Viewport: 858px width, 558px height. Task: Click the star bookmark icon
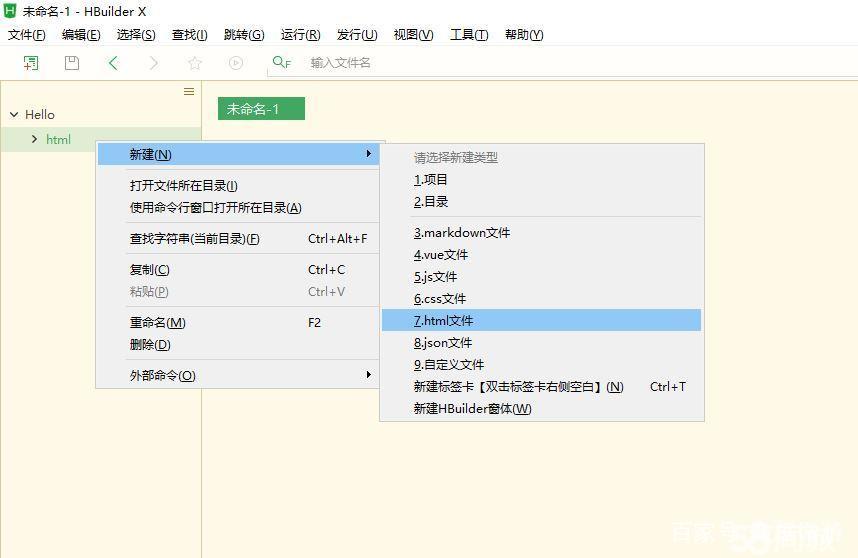tap(195, 63)
